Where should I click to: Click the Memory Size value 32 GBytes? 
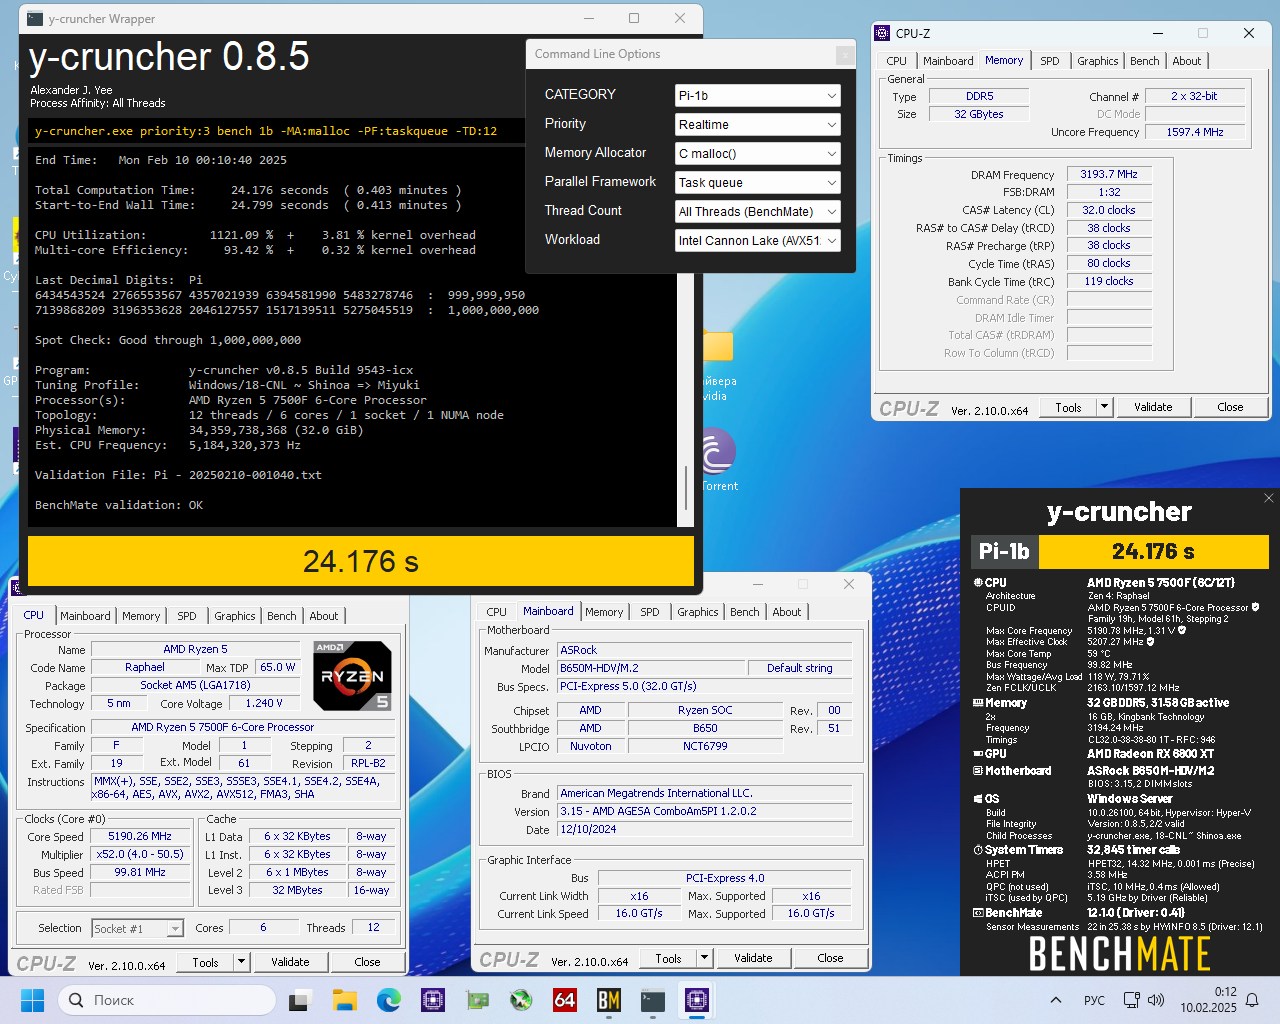pyautogui.click(x=978, y=114)
